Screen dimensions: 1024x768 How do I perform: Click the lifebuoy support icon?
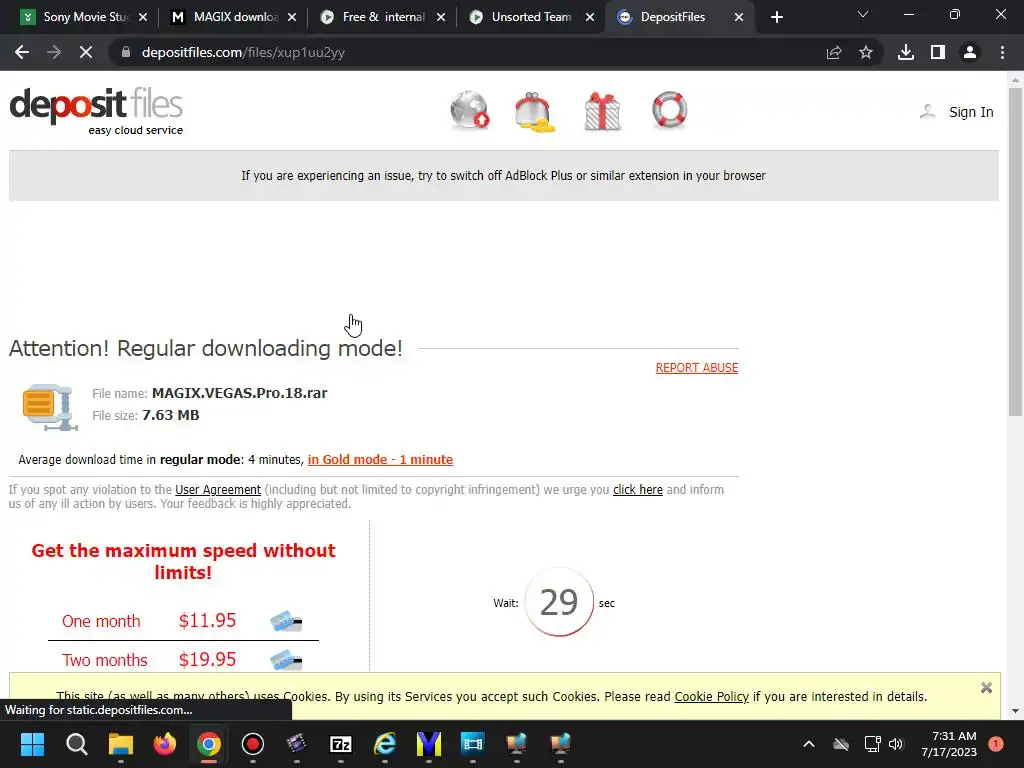point(669,110)
